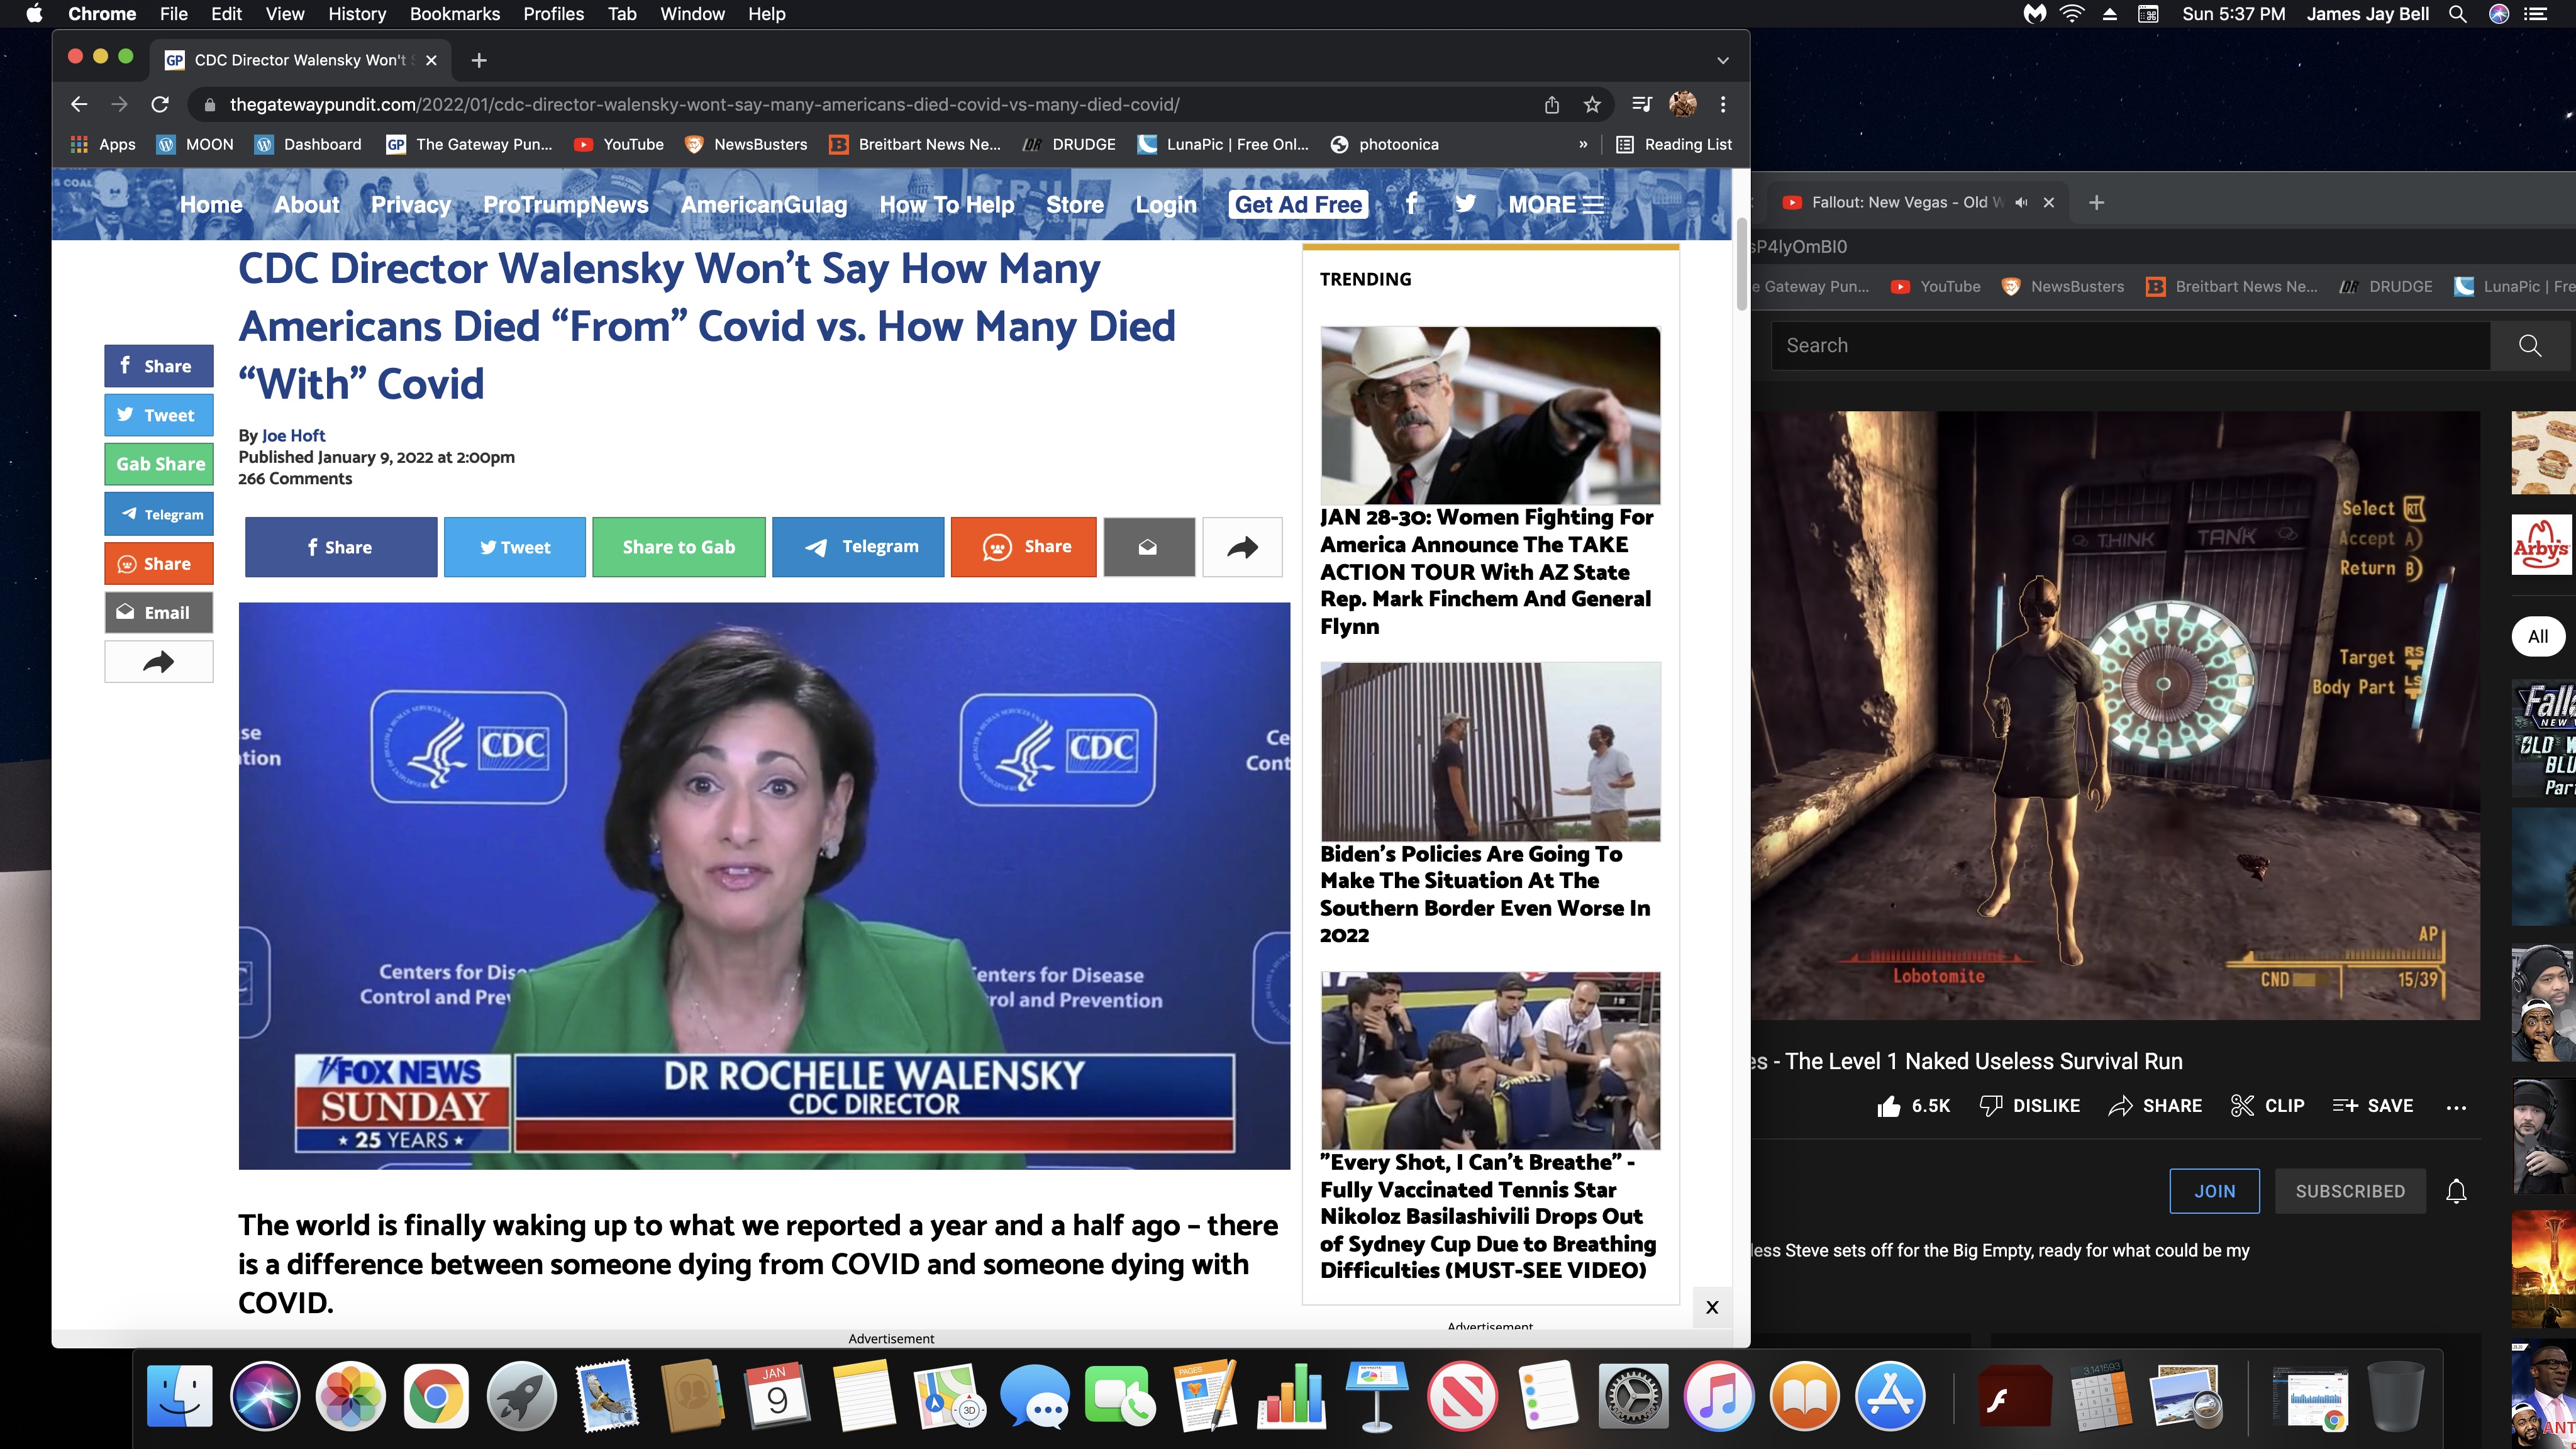Click the Chrome back arrow button
The height and width of the screenshot is (1449, 2576).
point(79,104)
